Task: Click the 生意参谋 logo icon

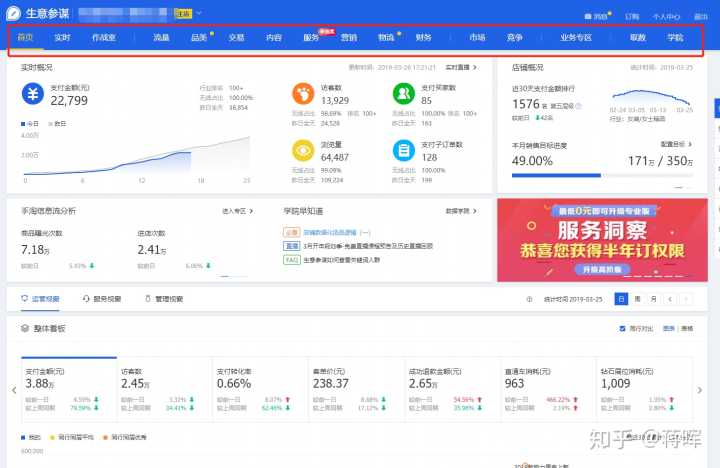Action: (12, 14)
